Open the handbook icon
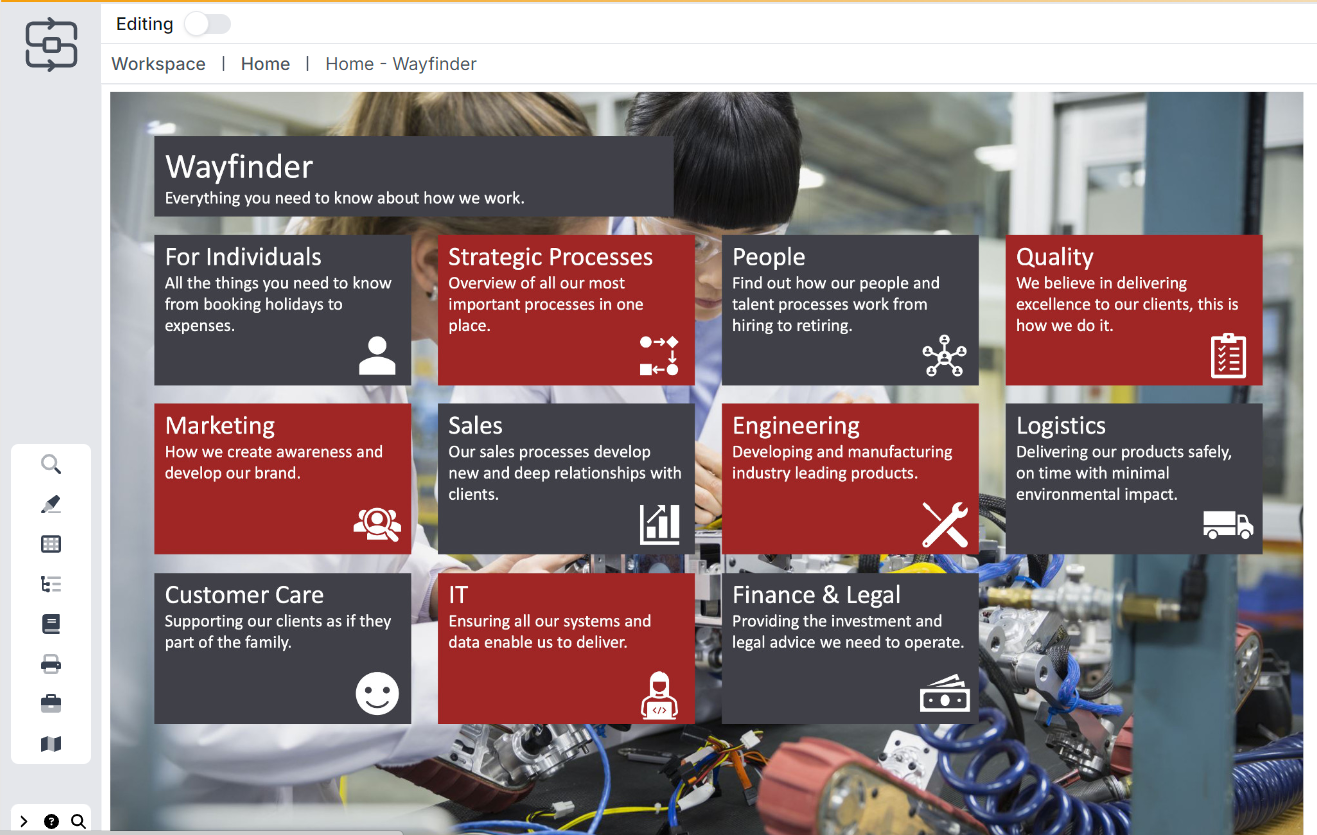 (50, 623)
